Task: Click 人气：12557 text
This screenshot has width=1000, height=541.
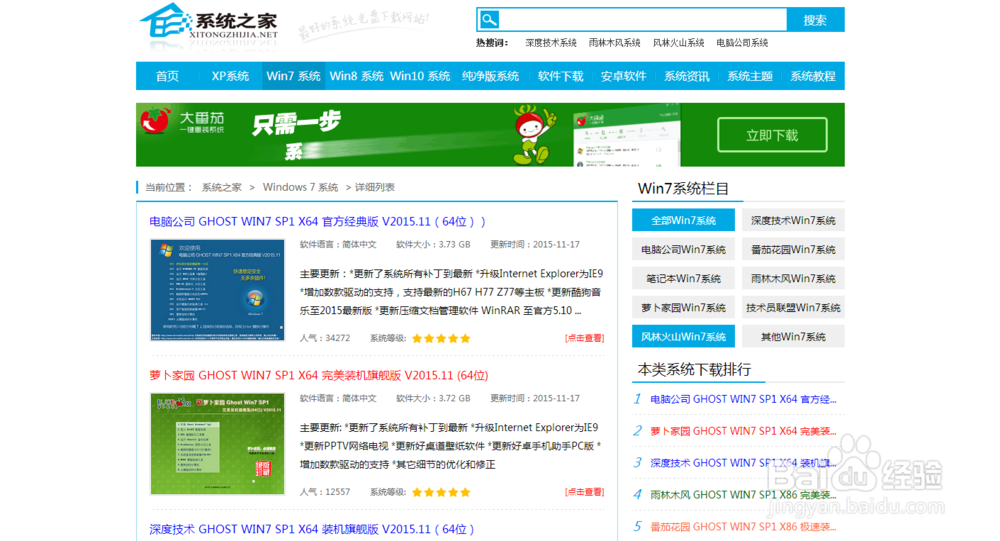Action: [x=325, y=492]
